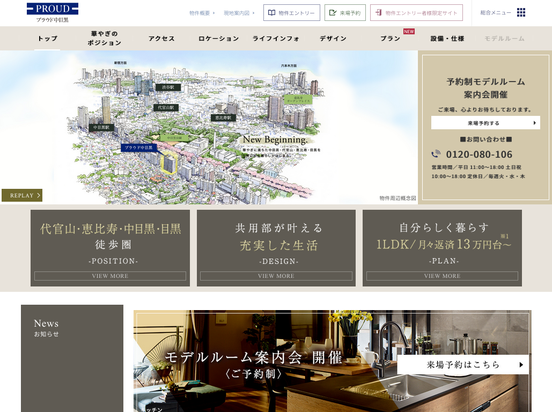The width and height of the screenshot is (552, 412).
Task: Click the pencil icon on 来場予約 button
Action: [x=332, y=13]
